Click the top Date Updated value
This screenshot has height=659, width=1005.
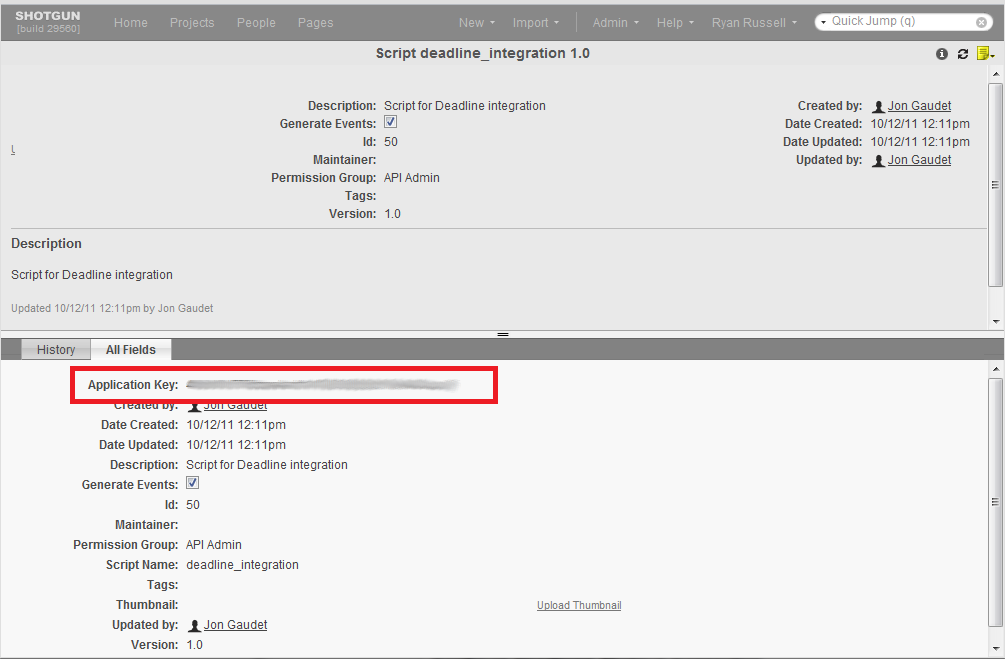[920, 142]
